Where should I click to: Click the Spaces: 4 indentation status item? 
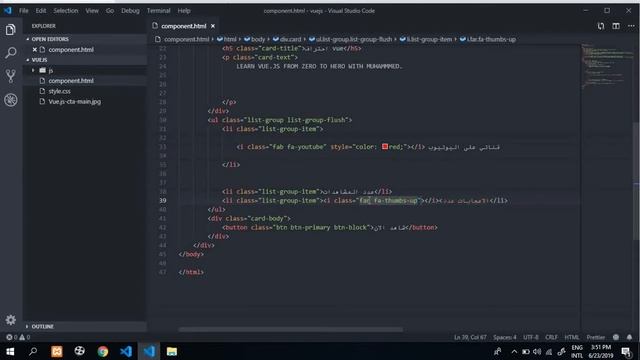(504, 338)
